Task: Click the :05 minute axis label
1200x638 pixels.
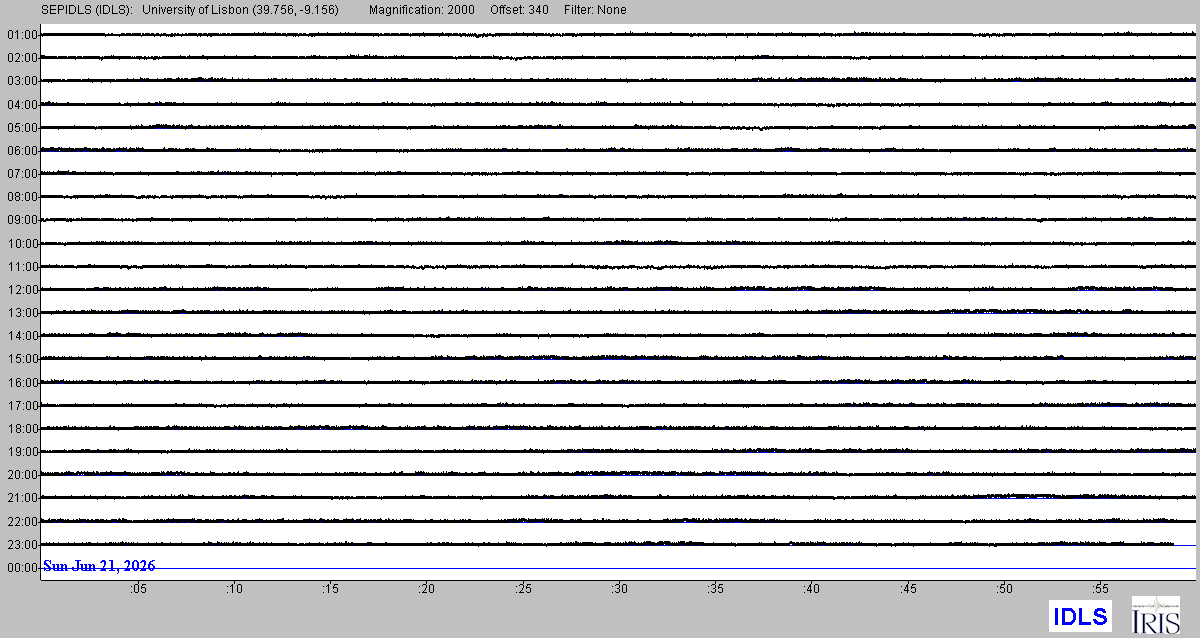Action: [138, 590]
